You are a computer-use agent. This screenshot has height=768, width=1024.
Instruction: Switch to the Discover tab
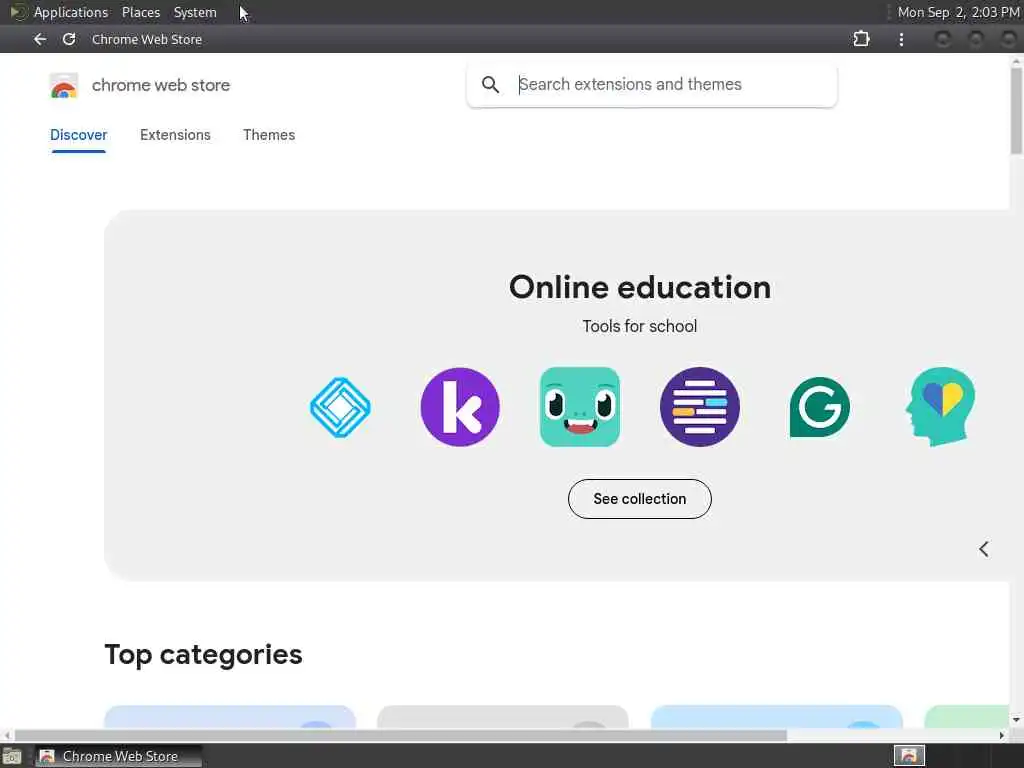point(78,135)
